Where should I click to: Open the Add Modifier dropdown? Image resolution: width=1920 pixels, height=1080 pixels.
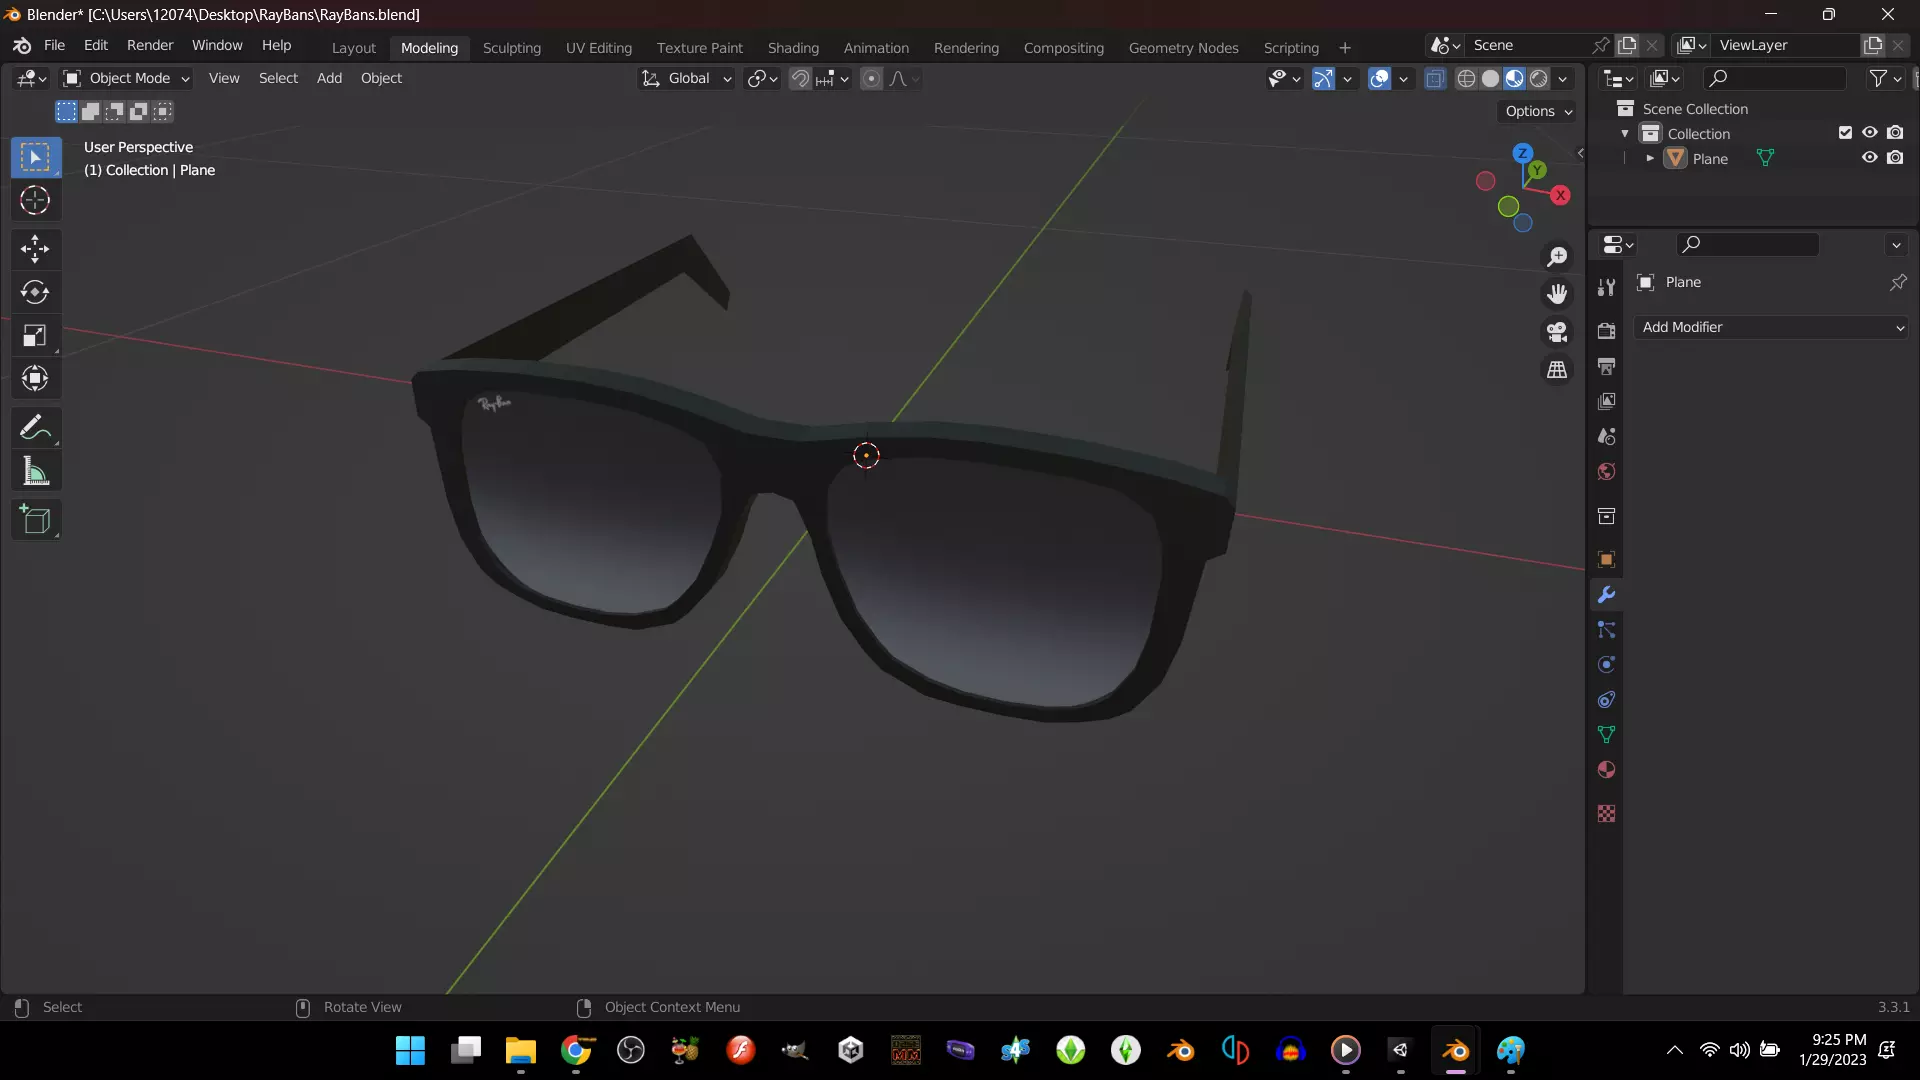click(1772, 327)
